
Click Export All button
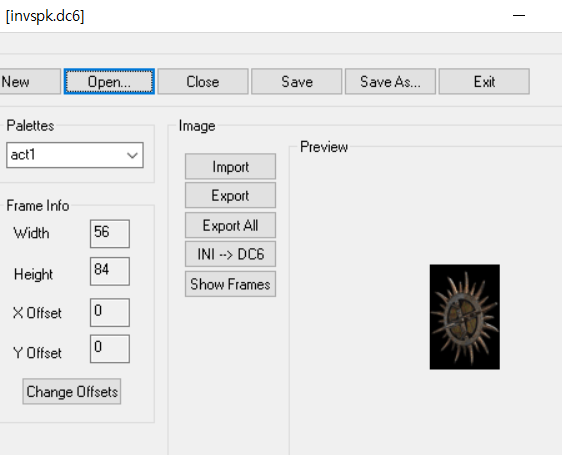click(x=230, y=225)
